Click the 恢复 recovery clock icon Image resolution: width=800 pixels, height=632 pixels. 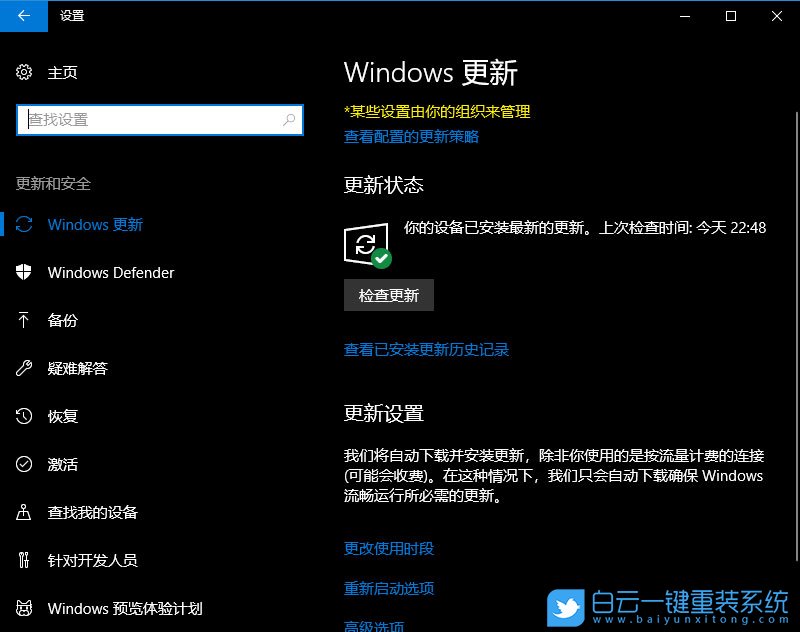pyautogui.click(x=23, y=416)
